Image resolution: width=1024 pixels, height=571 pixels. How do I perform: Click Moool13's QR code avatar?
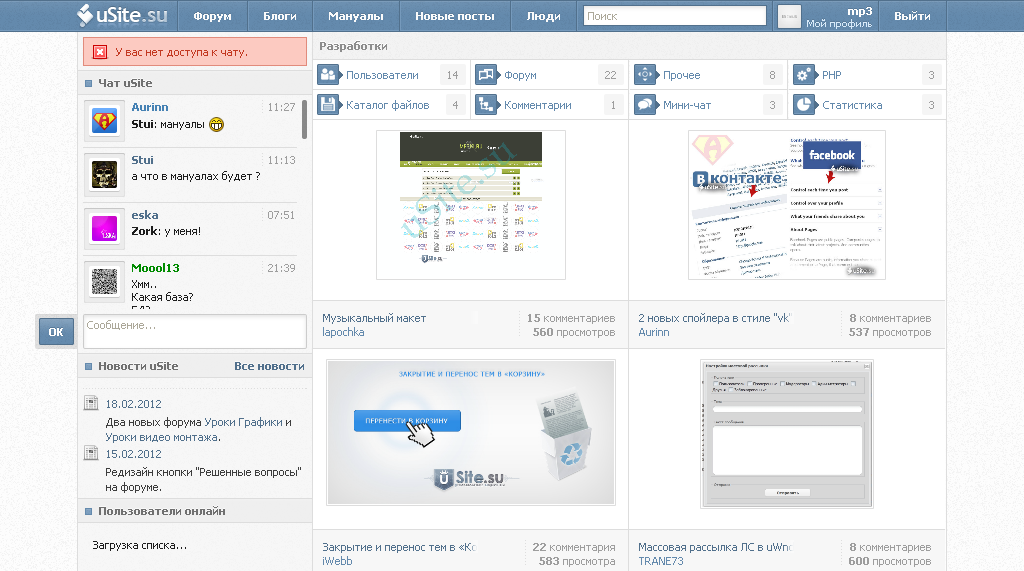click(104, 282)
